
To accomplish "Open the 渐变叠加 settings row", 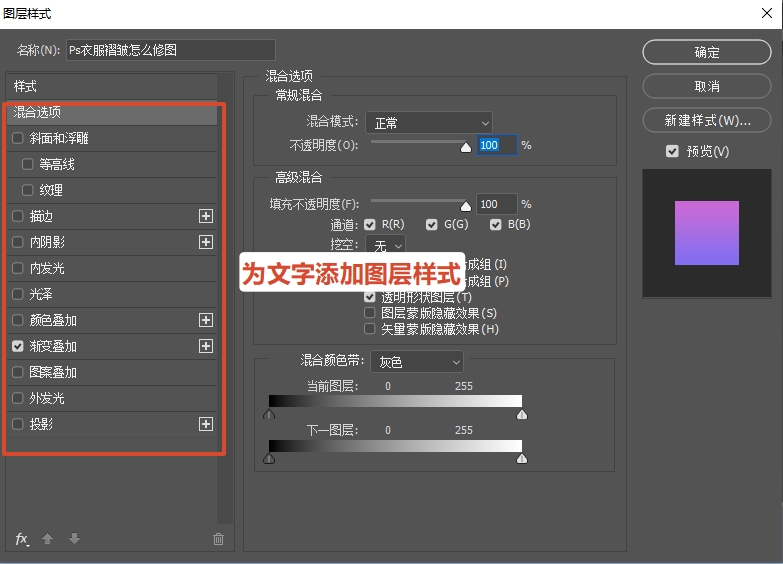I will pyautogui.click(x=112, y=346).
